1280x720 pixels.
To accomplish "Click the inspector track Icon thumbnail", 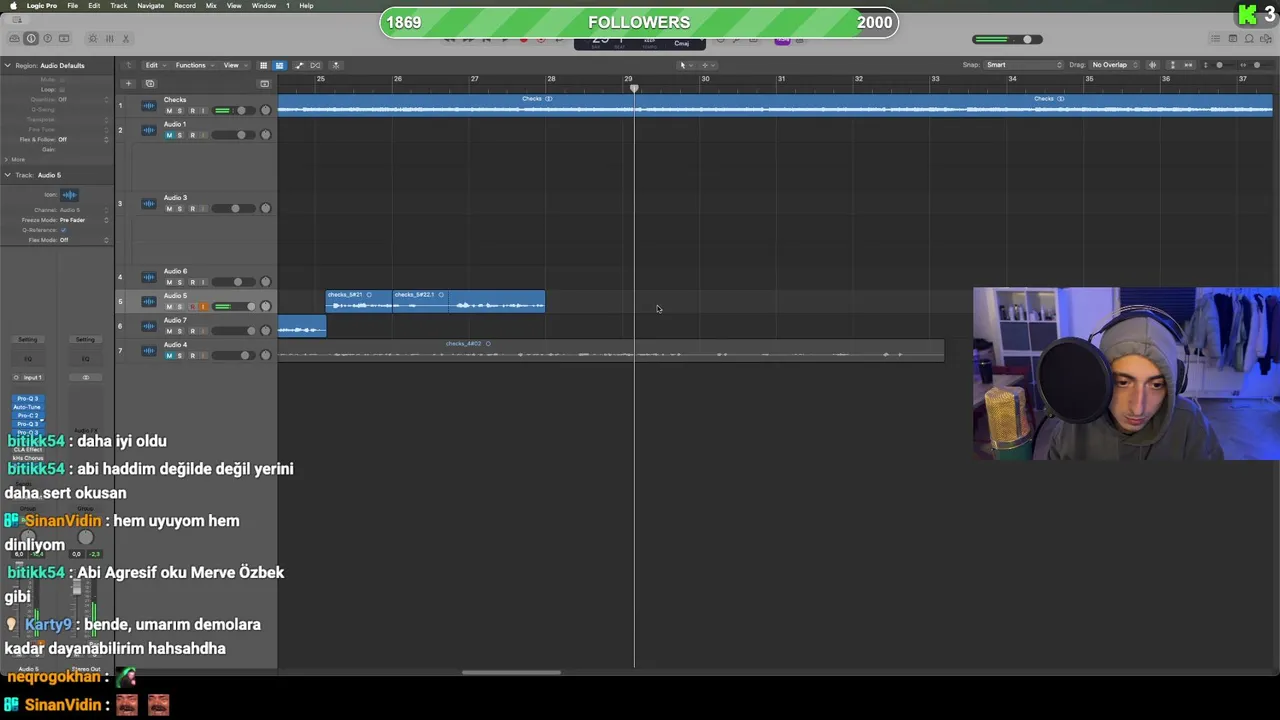I will tap(69, 195).
